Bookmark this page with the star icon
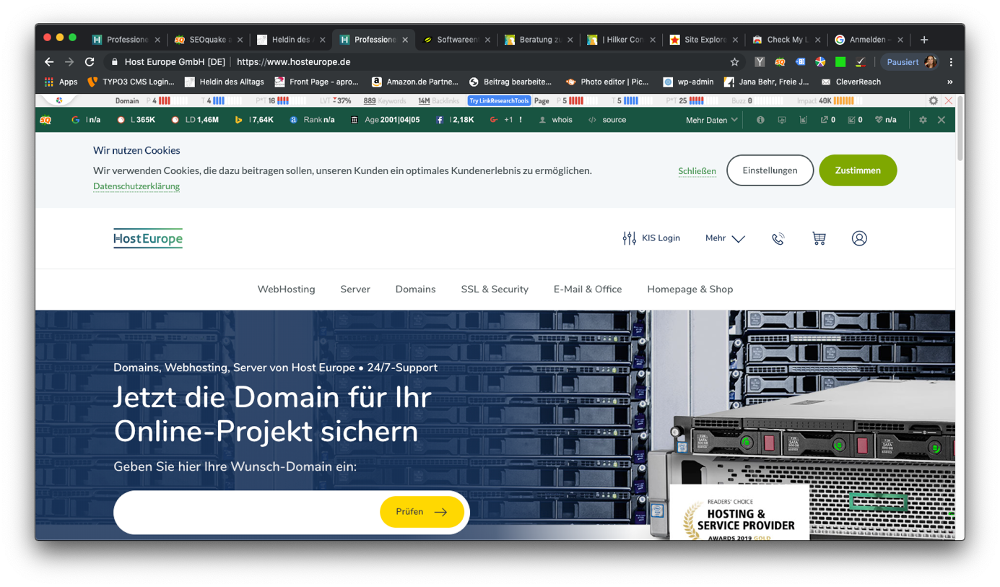 735,62
